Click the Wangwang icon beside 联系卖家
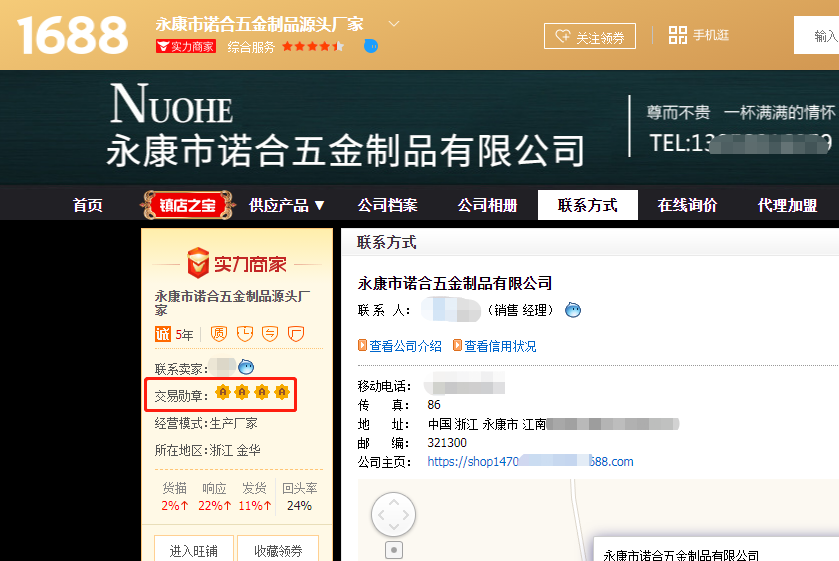Screen dimensions: 839x561 [246, 367]
